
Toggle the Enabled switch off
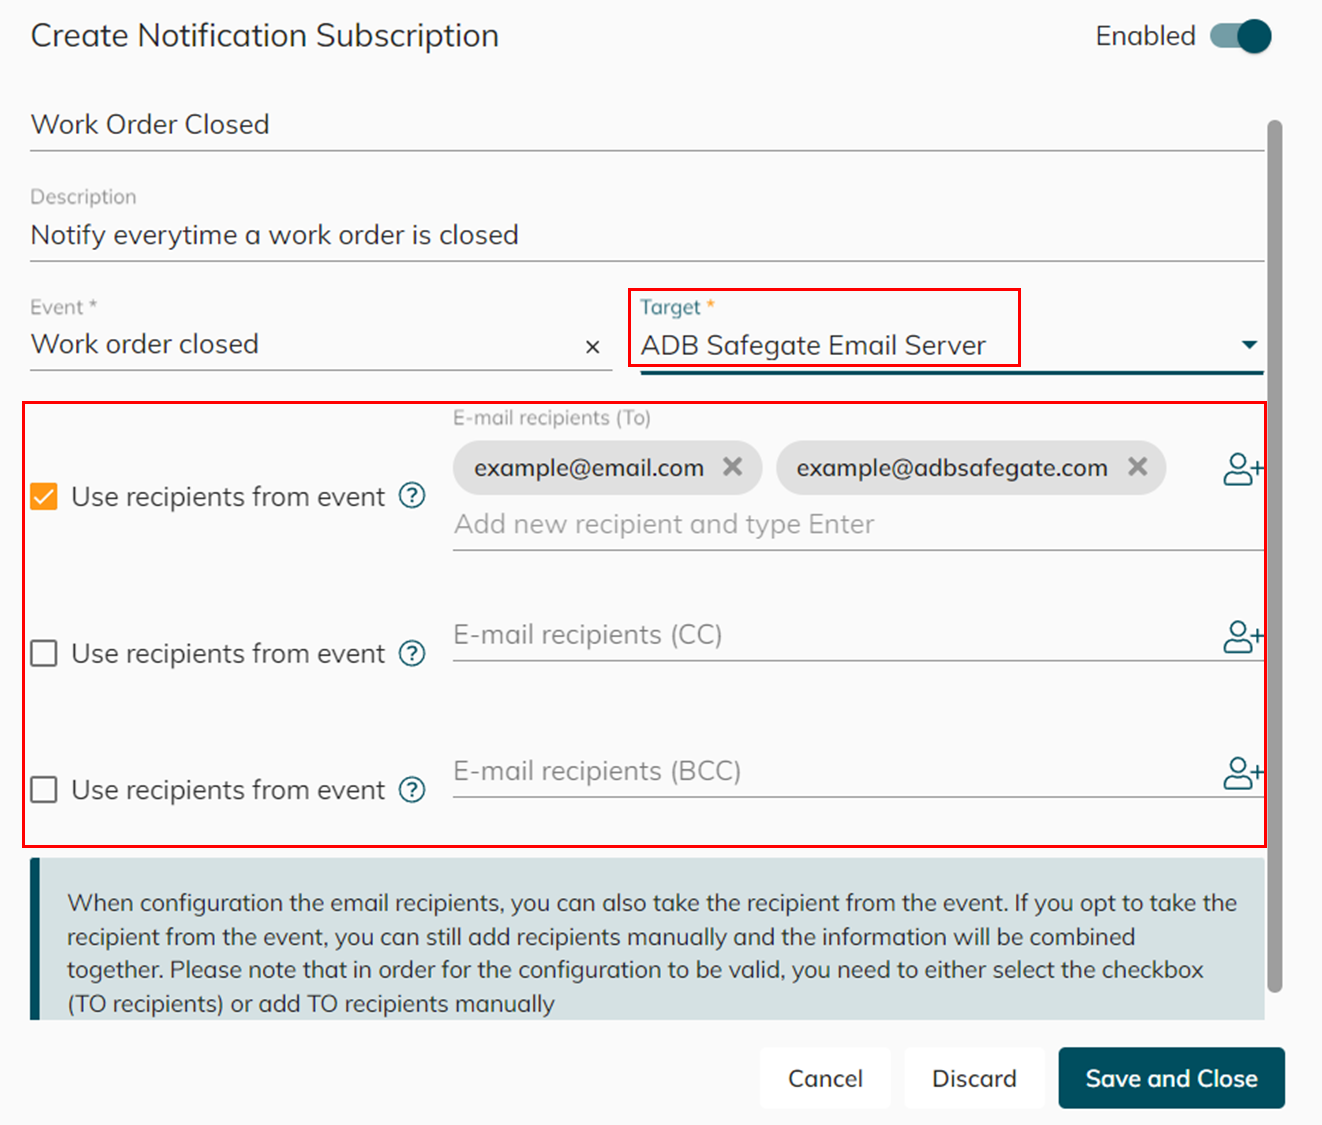1241,37
